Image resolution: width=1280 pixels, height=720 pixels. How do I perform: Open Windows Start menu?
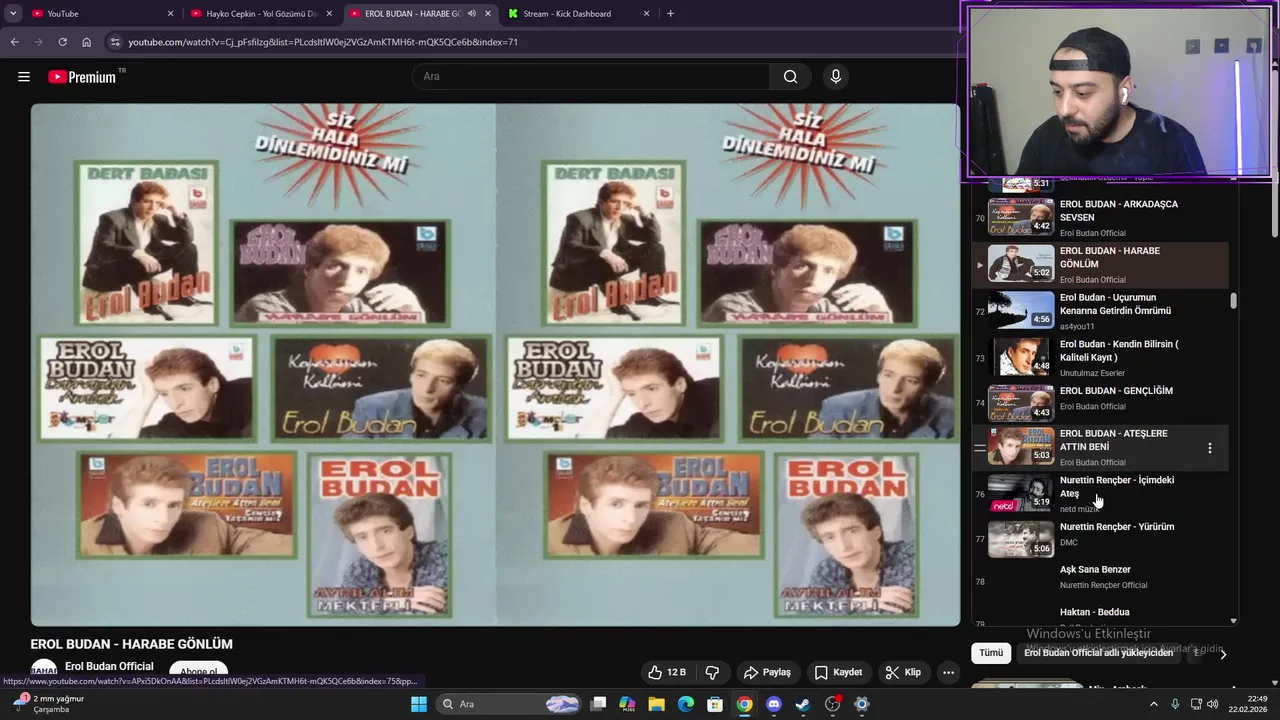point(419,704)
